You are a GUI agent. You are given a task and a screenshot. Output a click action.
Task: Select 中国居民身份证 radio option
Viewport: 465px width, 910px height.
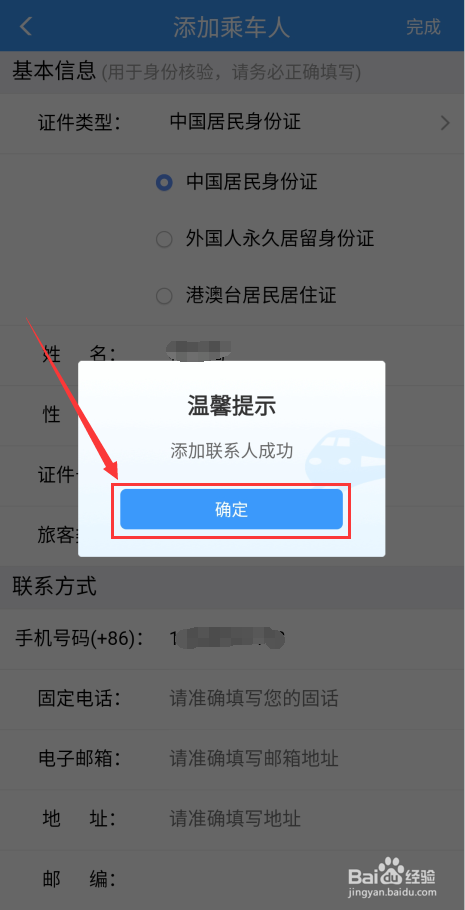tap(164, 183)
